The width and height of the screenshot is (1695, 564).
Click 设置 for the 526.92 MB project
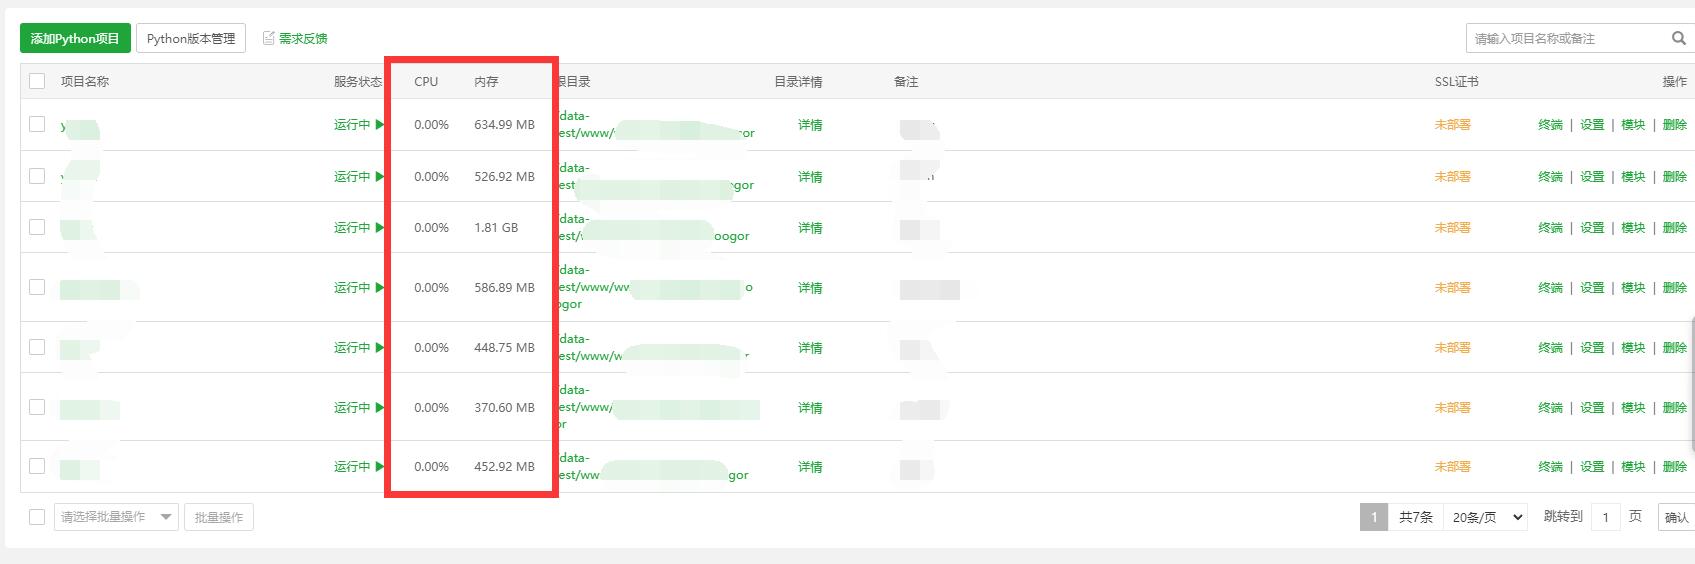coord(1592,177)
